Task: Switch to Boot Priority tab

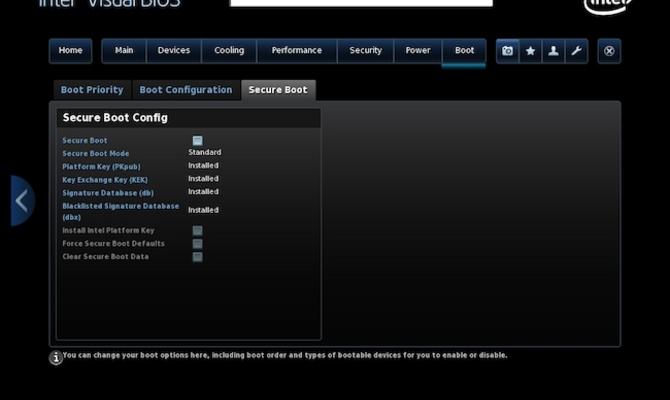Action: (x=92, y=90)
